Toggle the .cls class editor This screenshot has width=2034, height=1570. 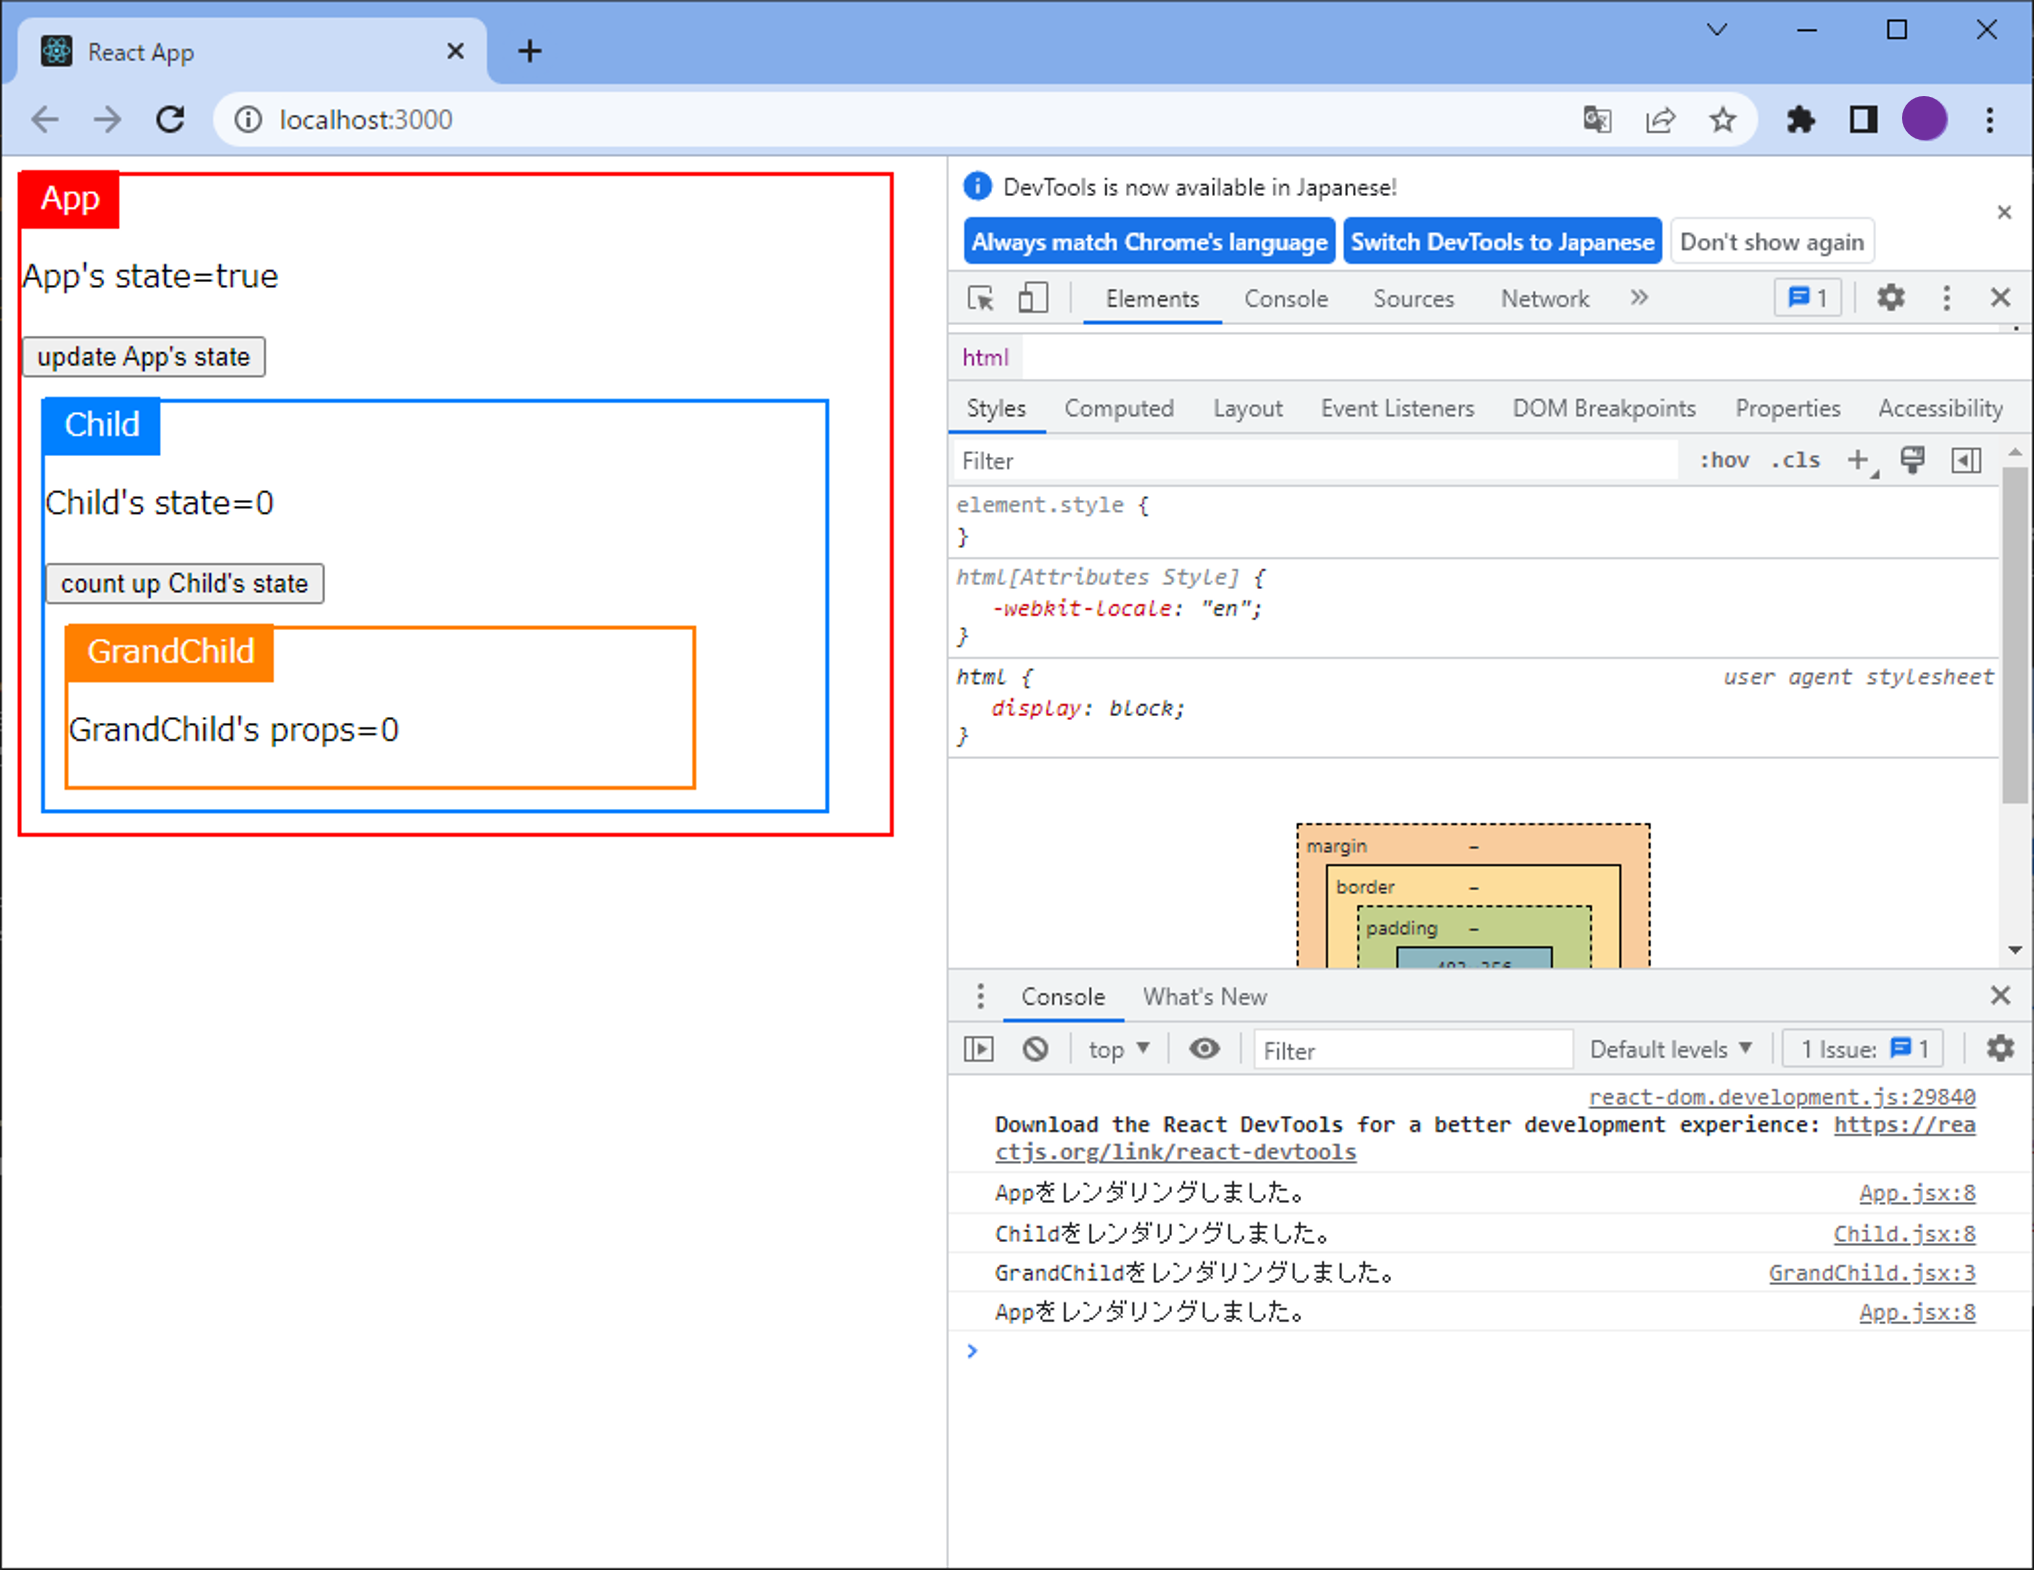click(x=1795, y=460)
